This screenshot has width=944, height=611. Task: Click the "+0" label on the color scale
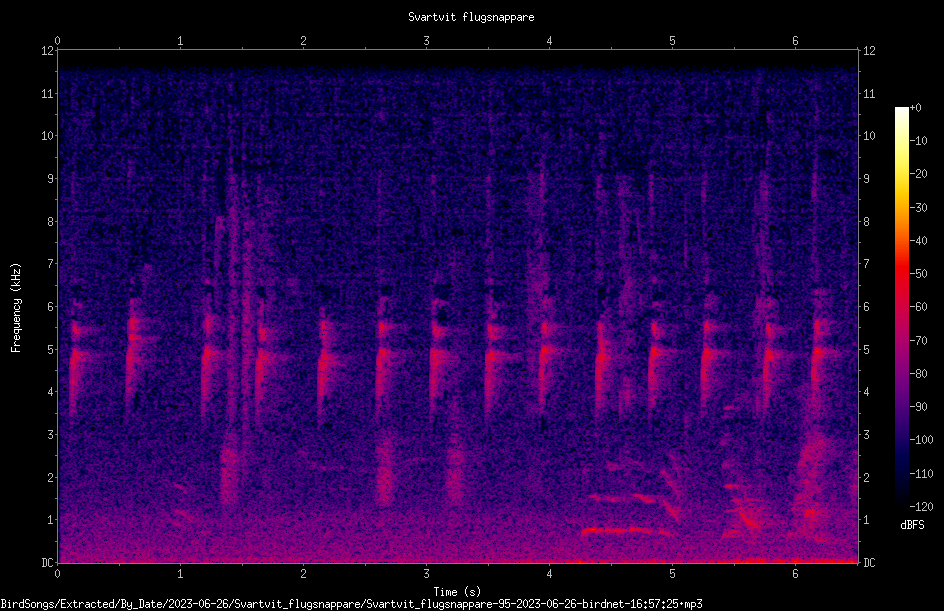click(916, 108)
